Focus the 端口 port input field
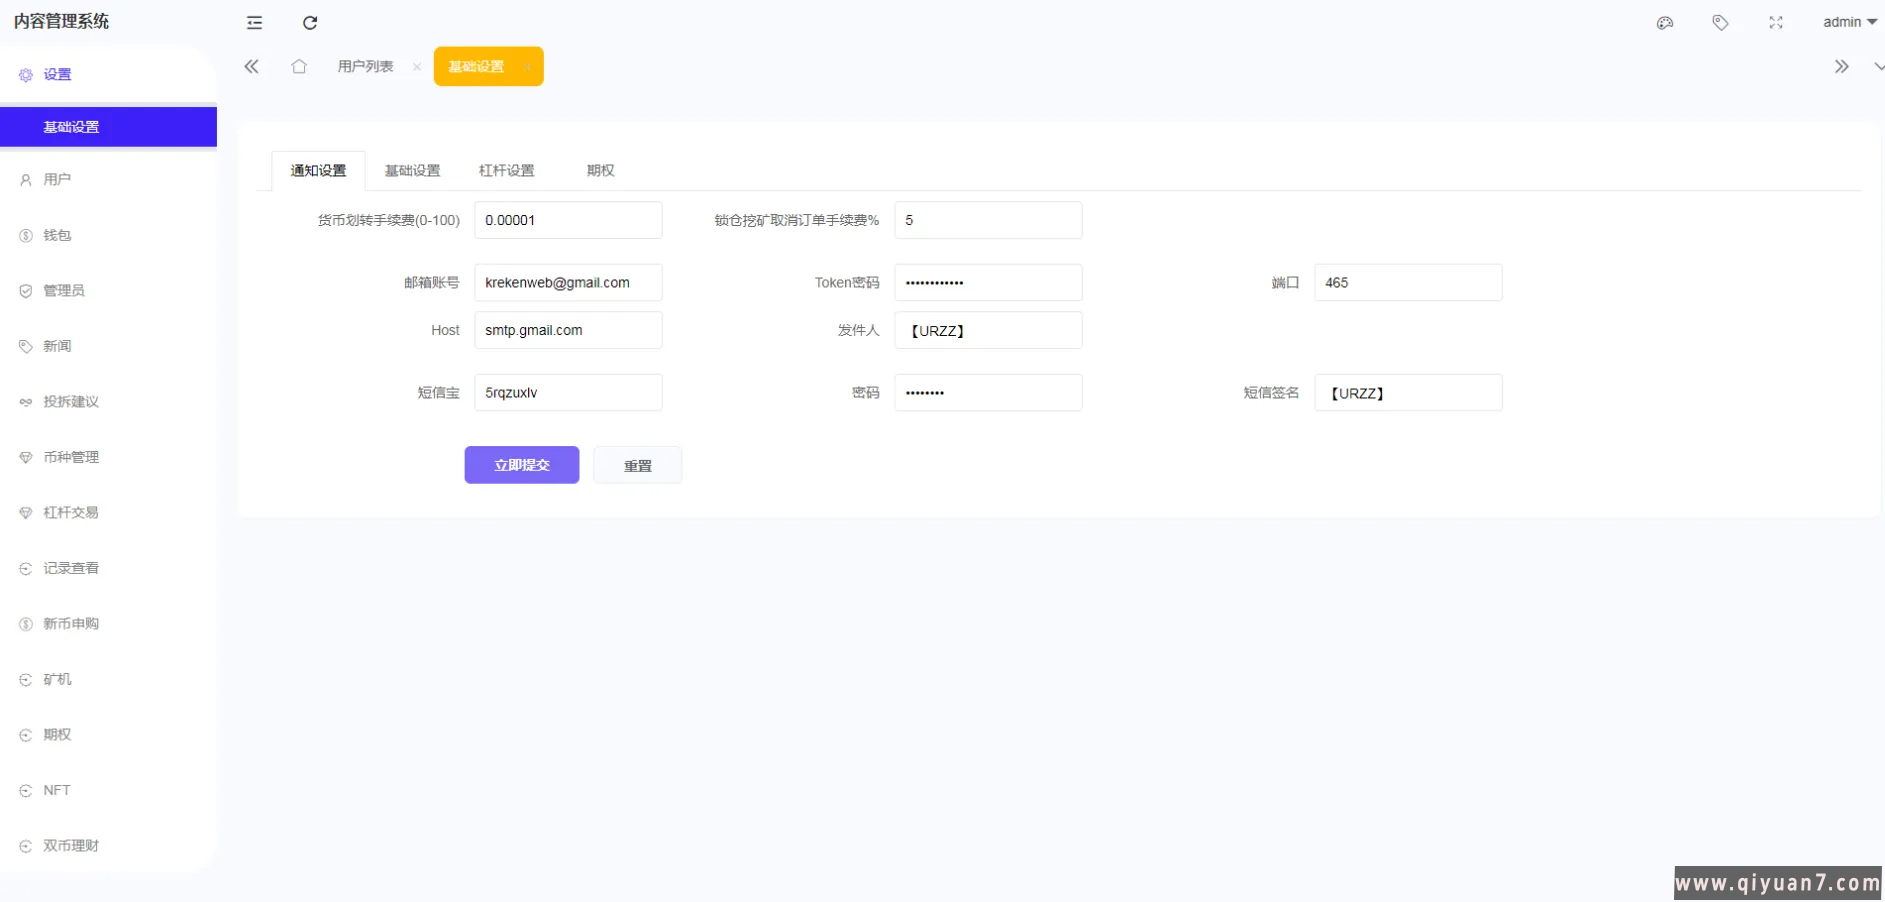The width and height of the screenshot is (1885, 902). 1407,283
